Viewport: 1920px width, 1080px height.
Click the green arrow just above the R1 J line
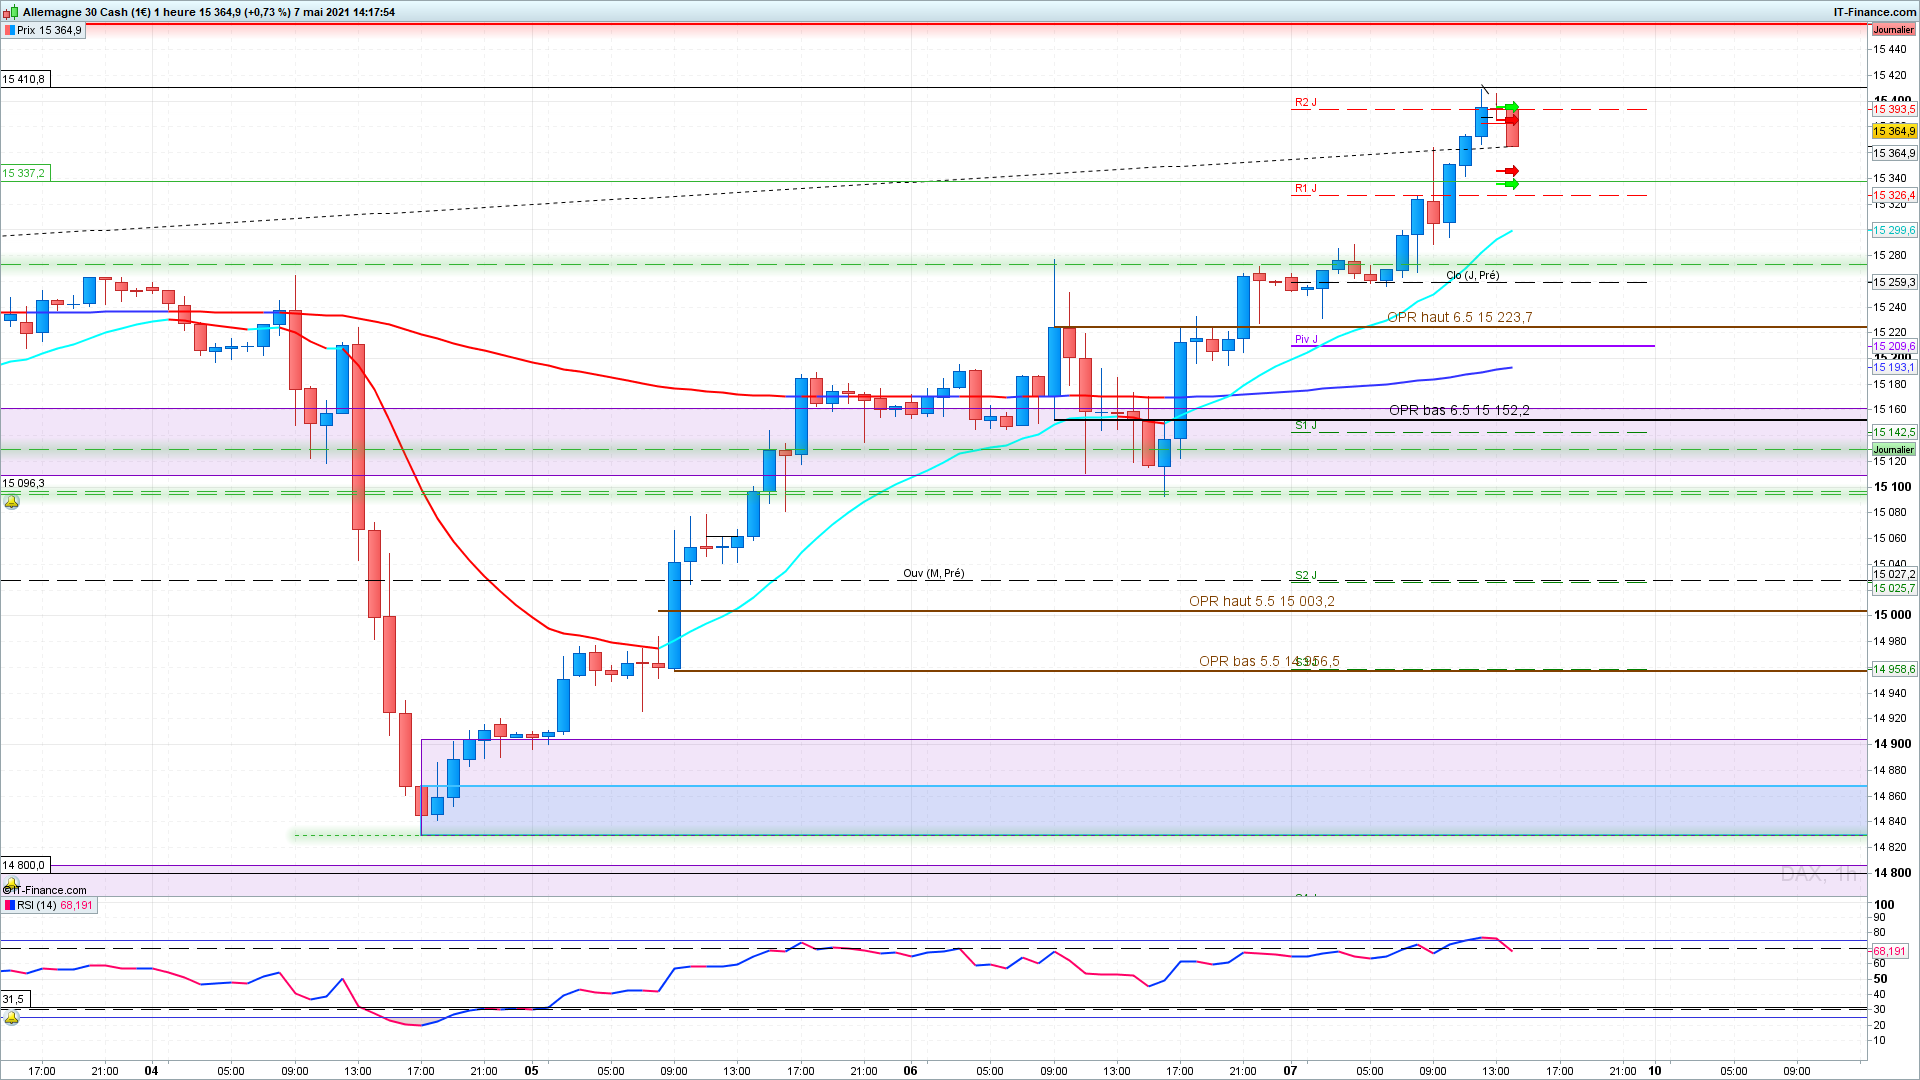pyautogui.click(x=1509, y=184)
